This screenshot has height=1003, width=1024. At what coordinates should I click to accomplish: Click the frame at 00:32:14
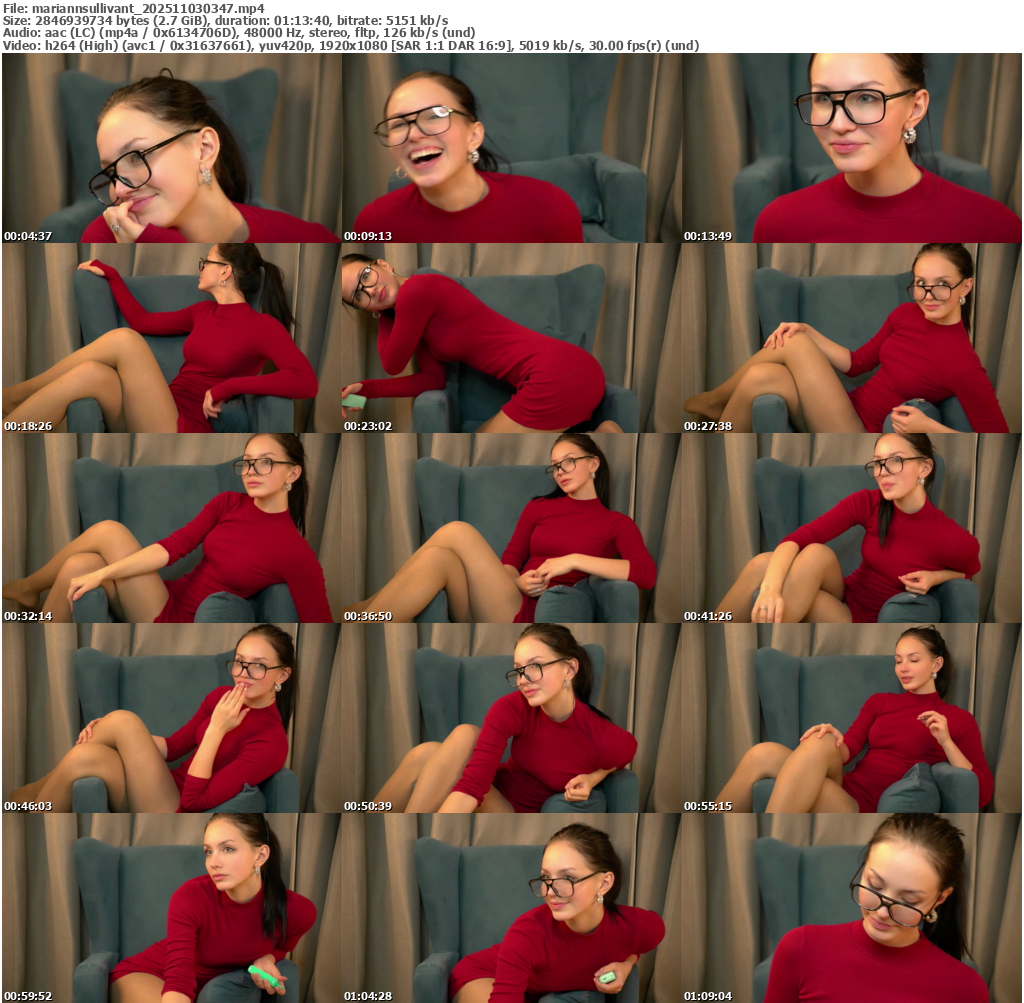point(171,528)
